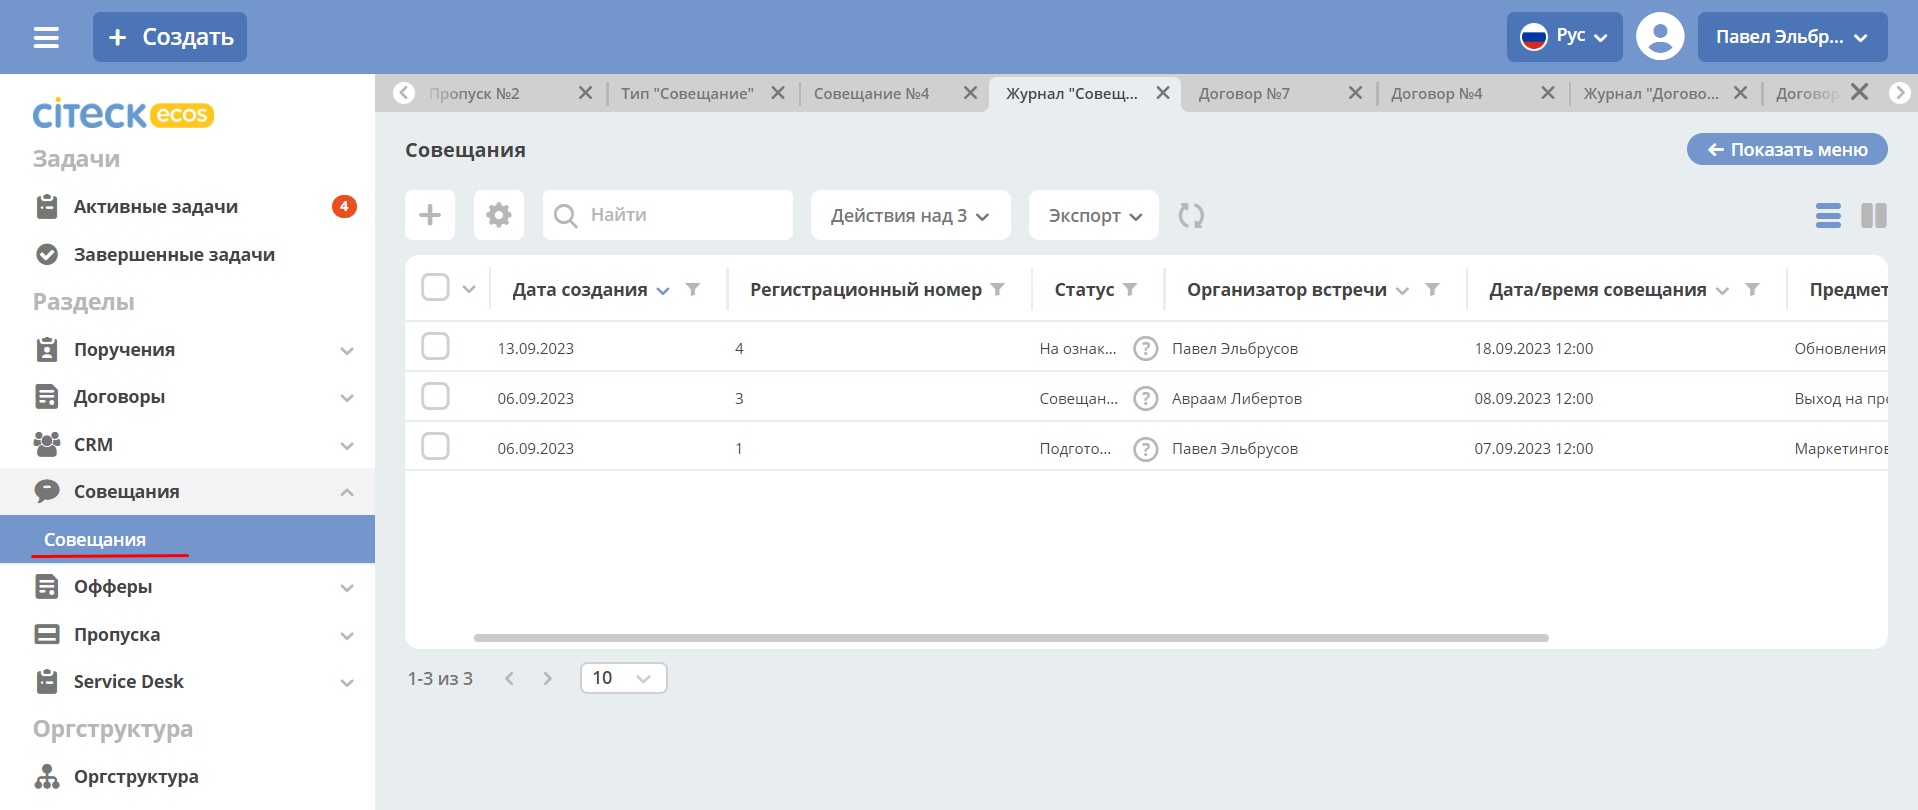Image resolution: width=1918 pixels, height=810 pixels.
Task: Click Citeck ecos logo
Action: [123, 115]
